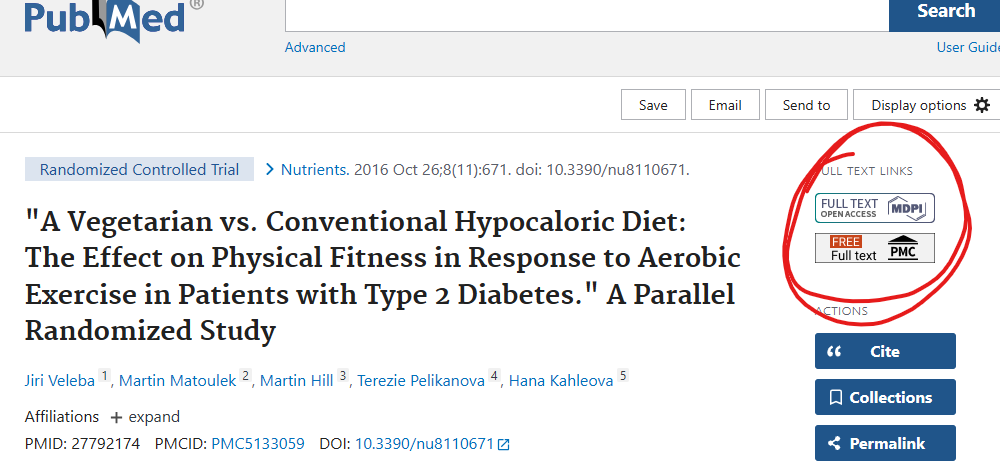Expand the Affiliations section
This screenshot has height=462, width=1000.
tap(147, 417)
